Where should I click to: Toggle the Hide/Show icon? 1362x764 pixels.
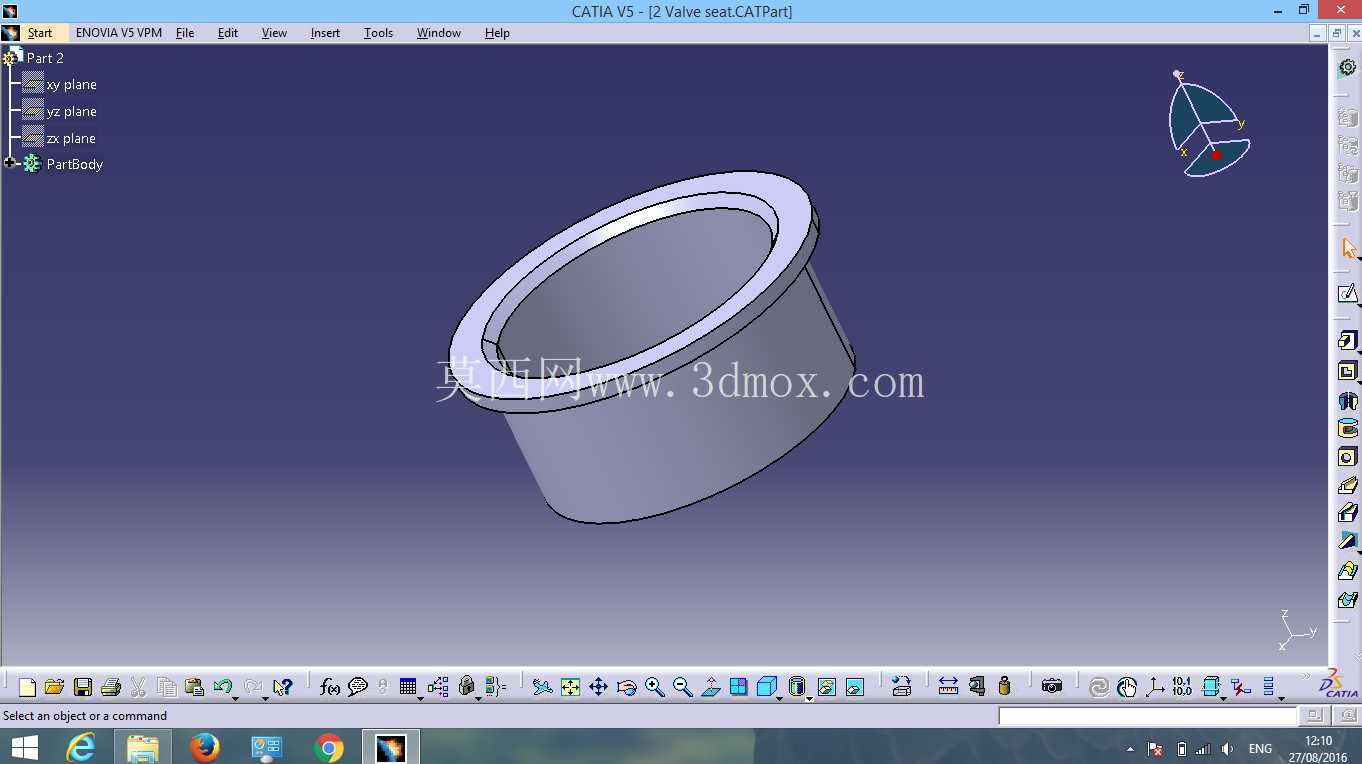tap(826, 687)
